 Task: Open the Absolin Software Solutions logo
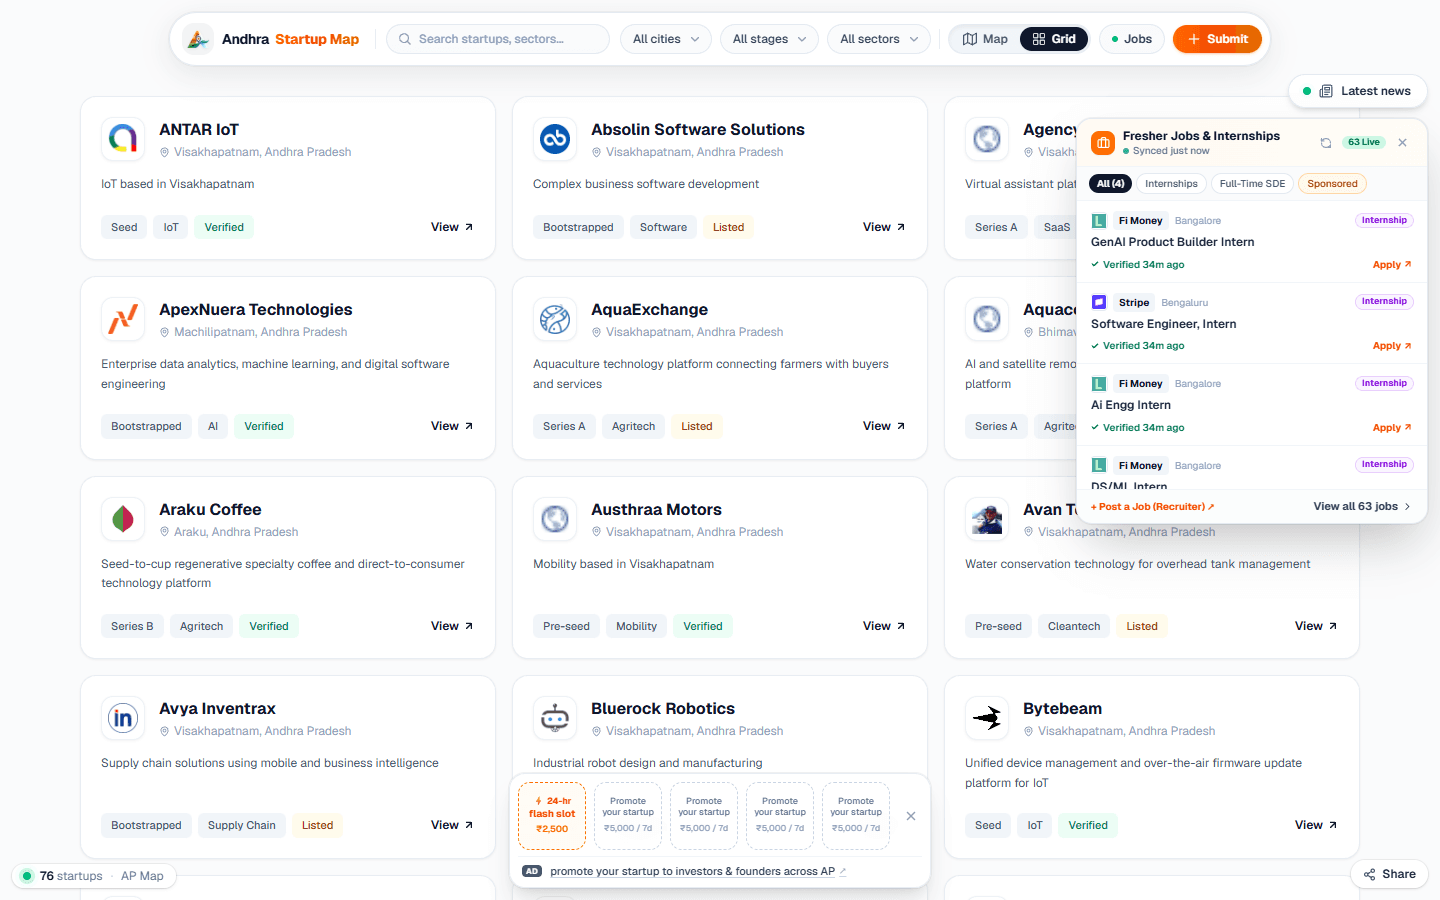[555, 139]
